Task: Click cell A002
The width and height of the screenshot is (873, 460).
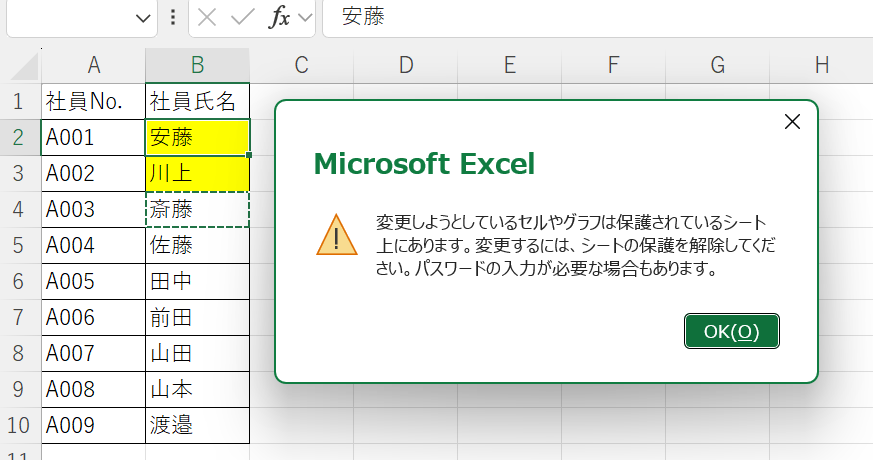Action: click(94, 173)
